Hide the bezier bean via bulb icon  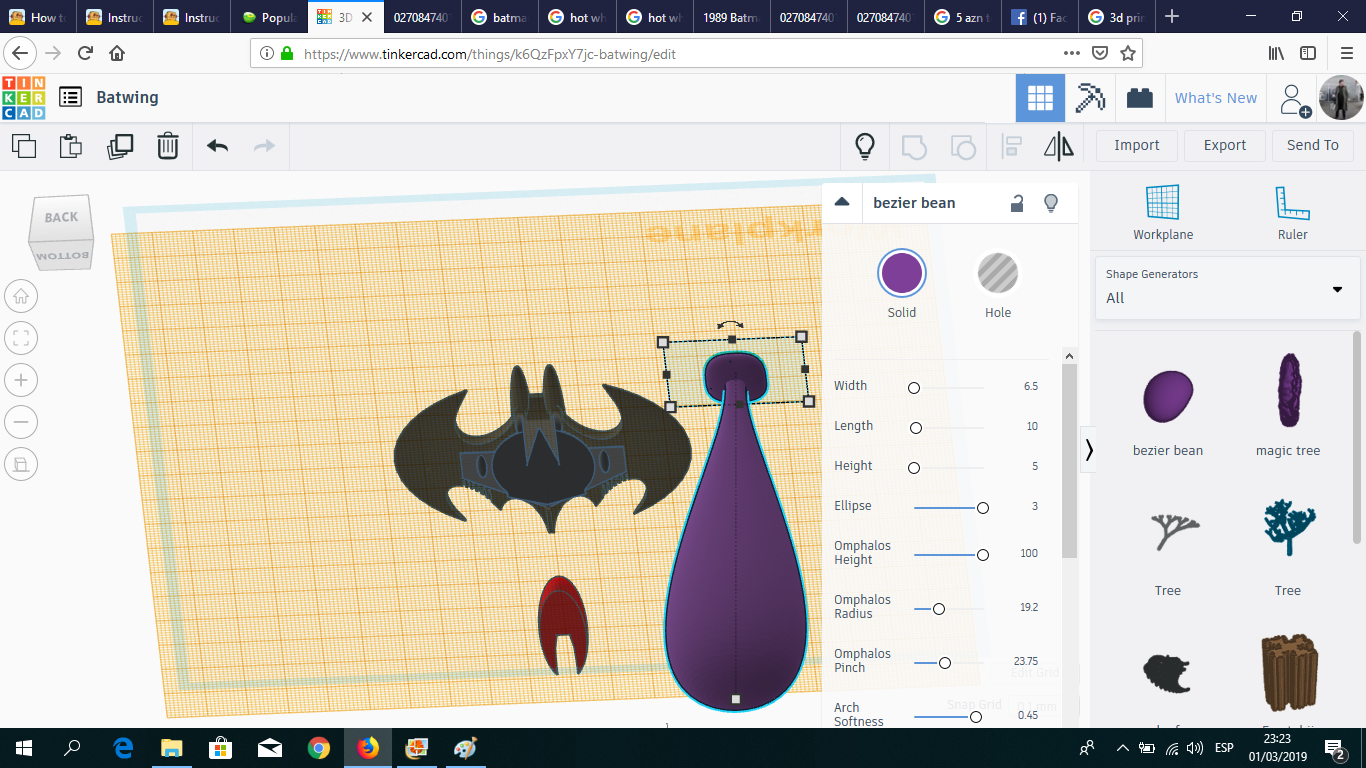click(1051, 203)
